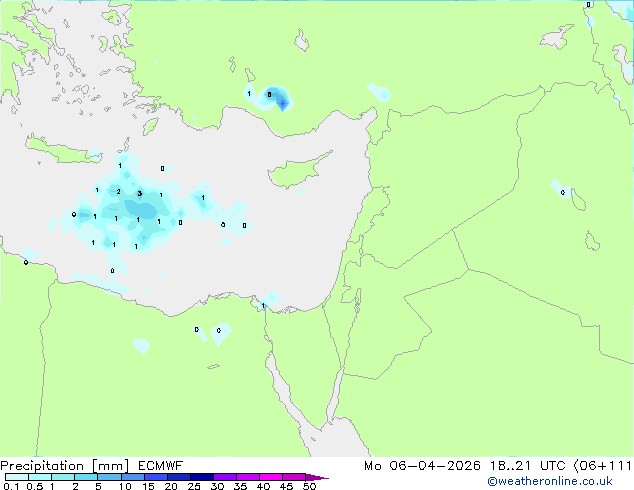Screen dimensions: 634x490
Task: Click the legend value '25'
Action: [x=194, y=486]
